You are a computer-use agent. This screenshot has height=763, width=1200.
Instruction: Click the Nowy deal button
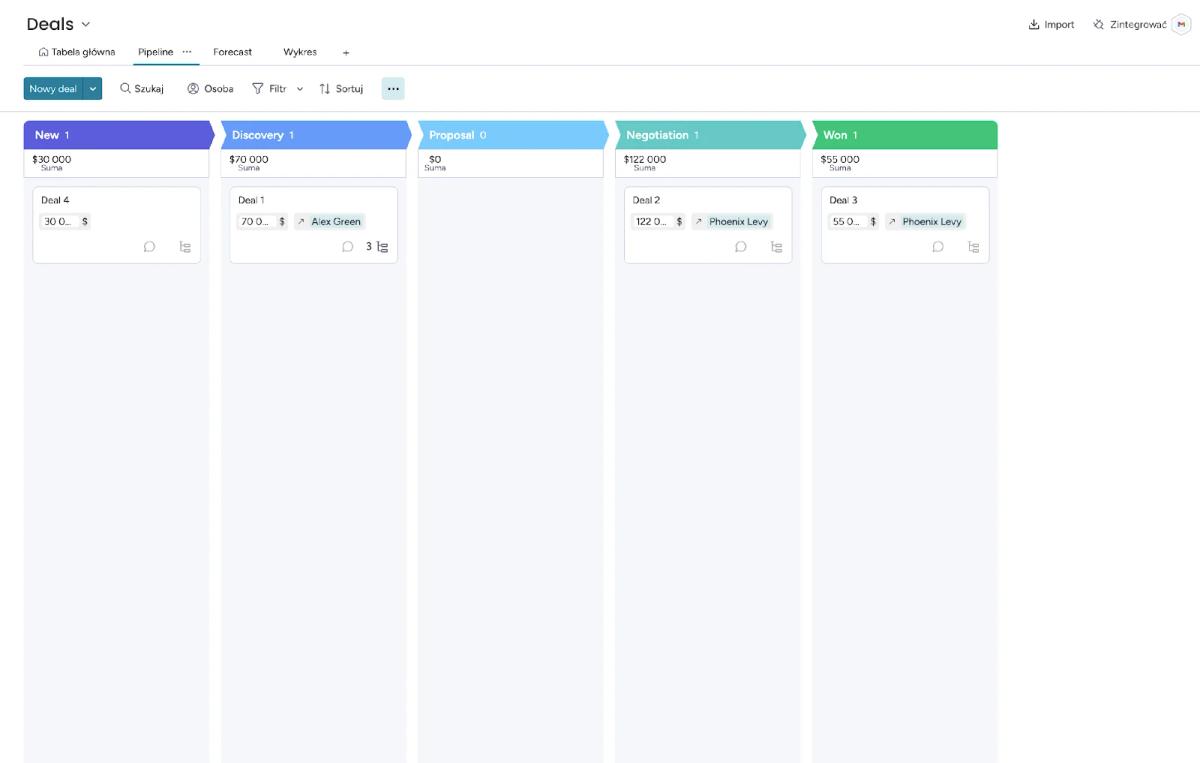coord(53,89)
